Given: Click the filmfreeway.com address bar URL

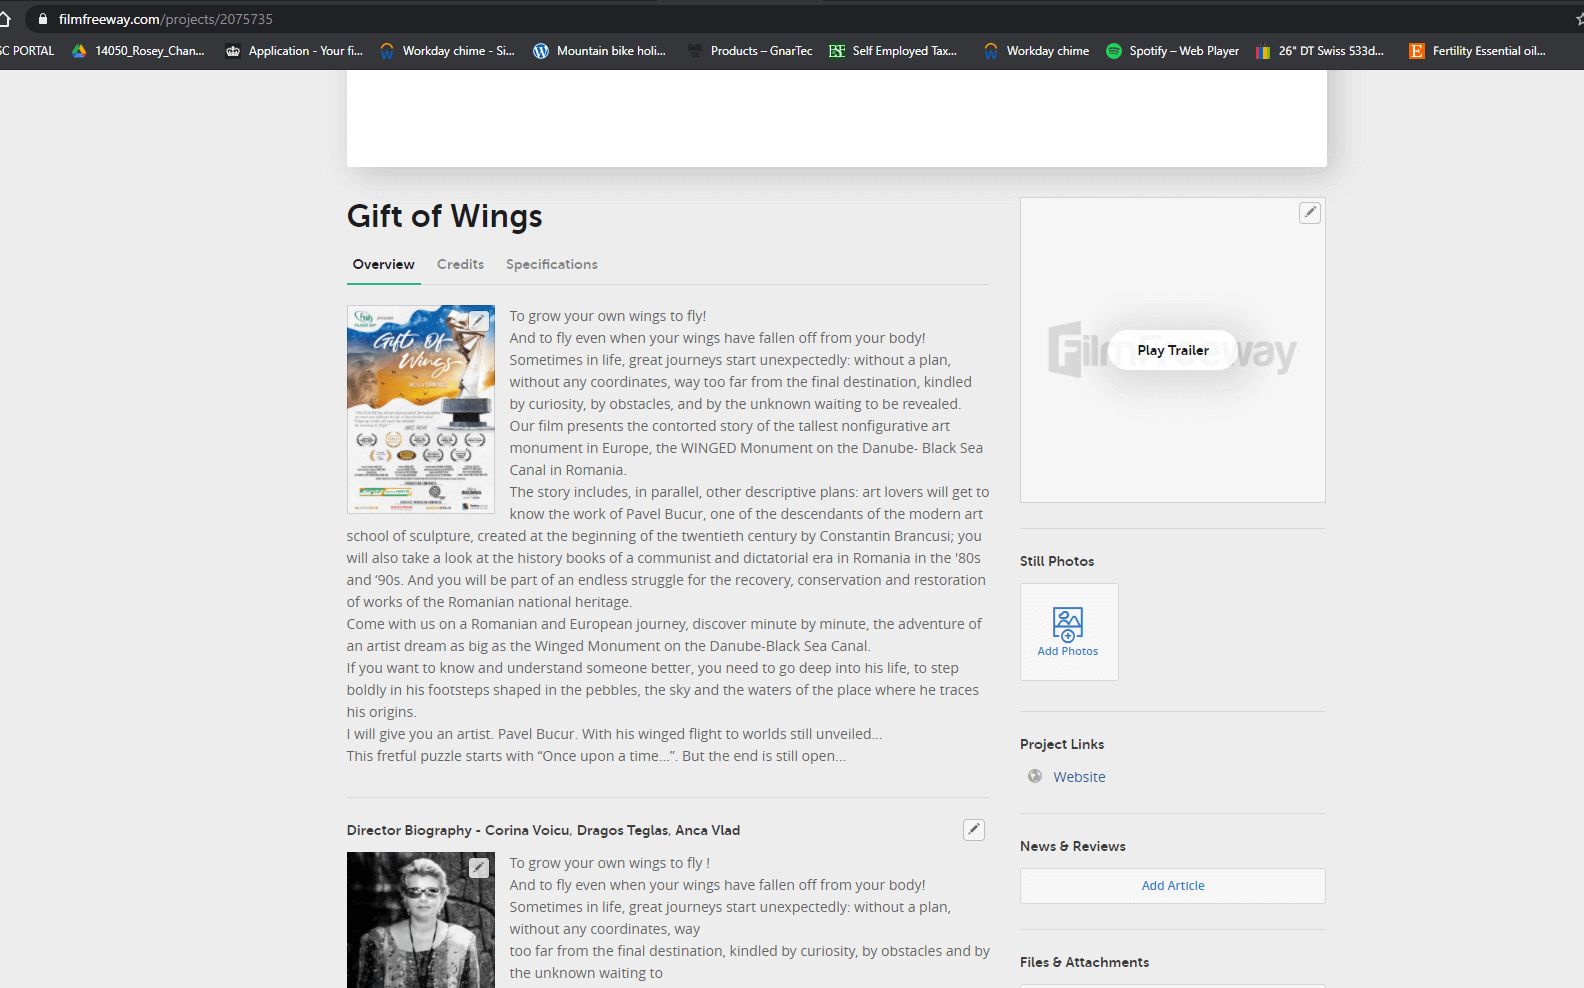Looking at the screenshot, I should [x=166, y=19].
